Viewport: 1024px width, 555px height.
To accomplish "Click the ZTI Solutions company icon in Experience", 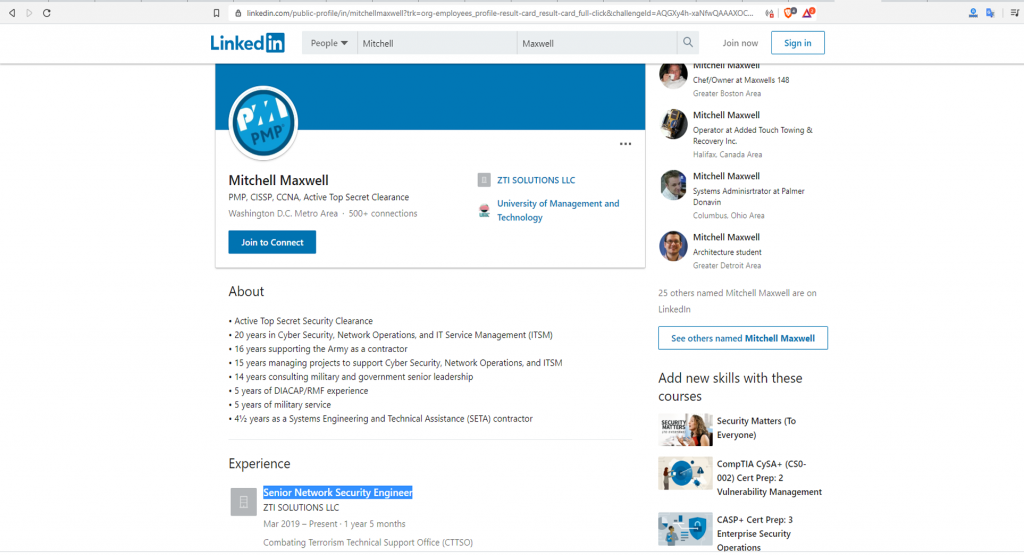I will click(244, 502).
